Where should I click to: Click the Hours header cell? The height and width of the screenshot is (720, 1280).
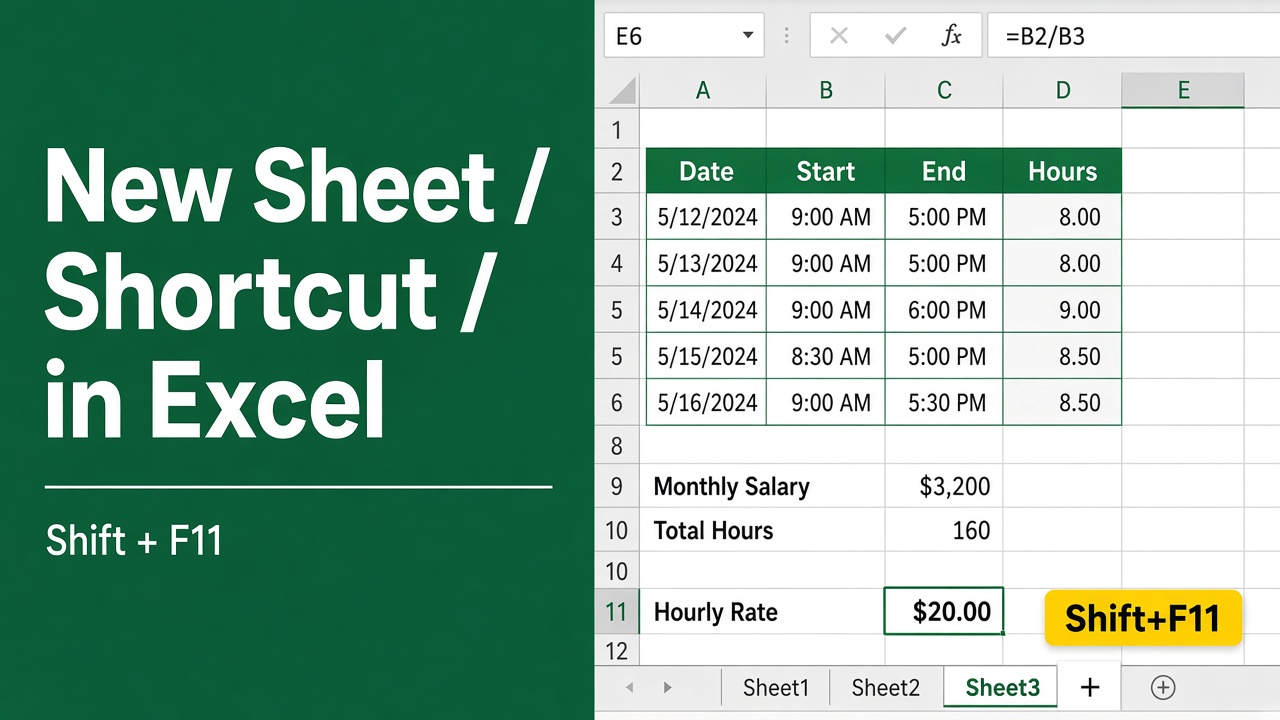(x=1062, y=171)
